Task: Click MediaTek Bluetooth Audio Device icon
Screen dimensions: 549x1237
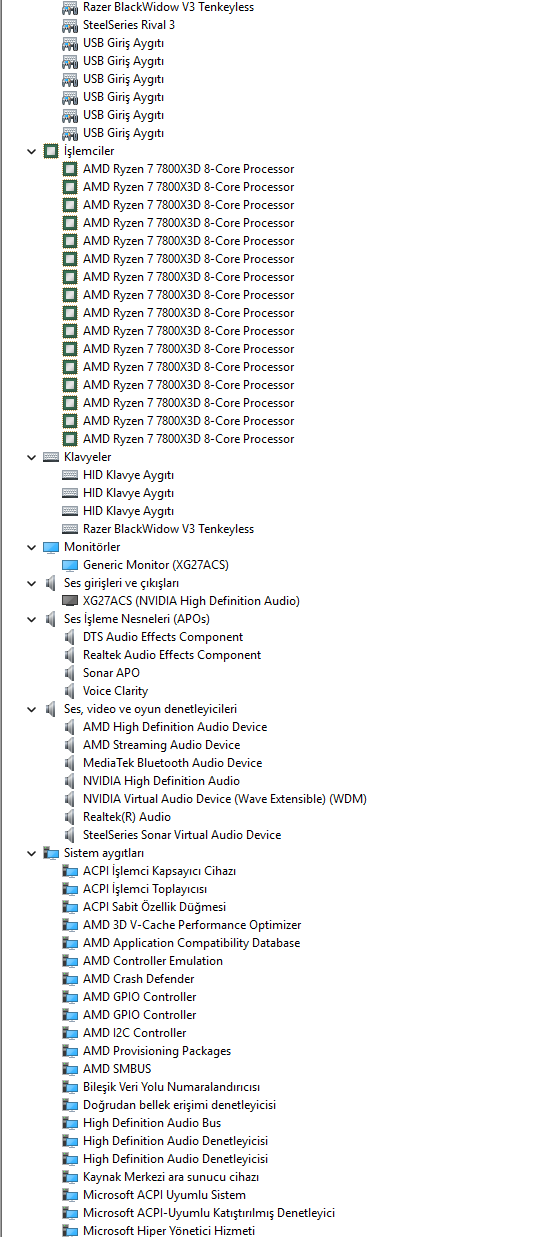Action: pos(70,763)
